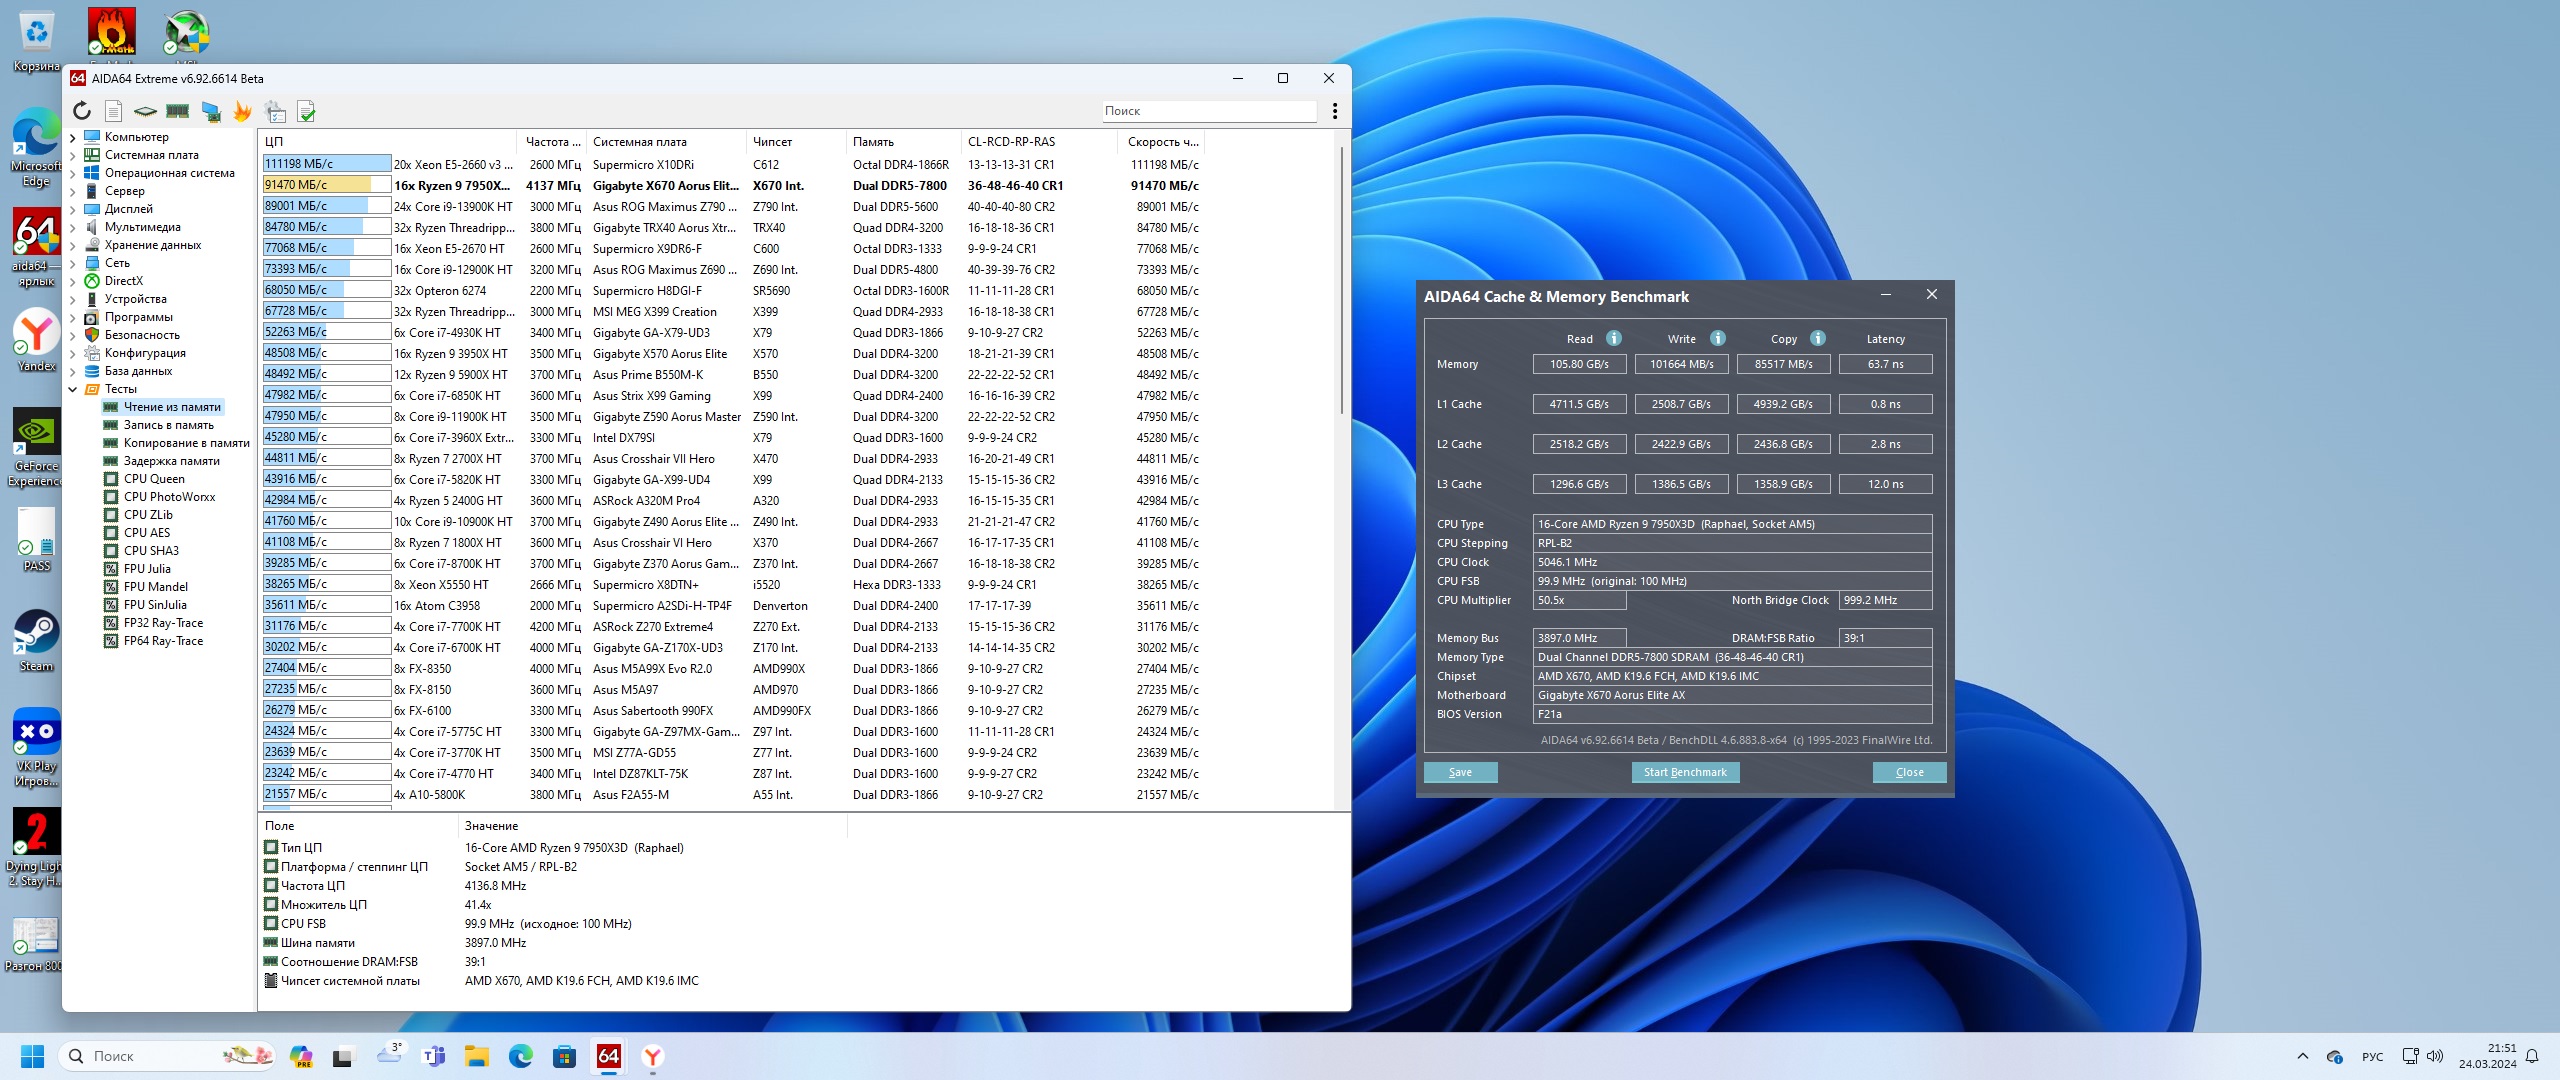Viewport: 2560px width, 1080px height.
Task: Expand the Компьютер tree node
Action: pyautogui.click(x=73, y=137)
